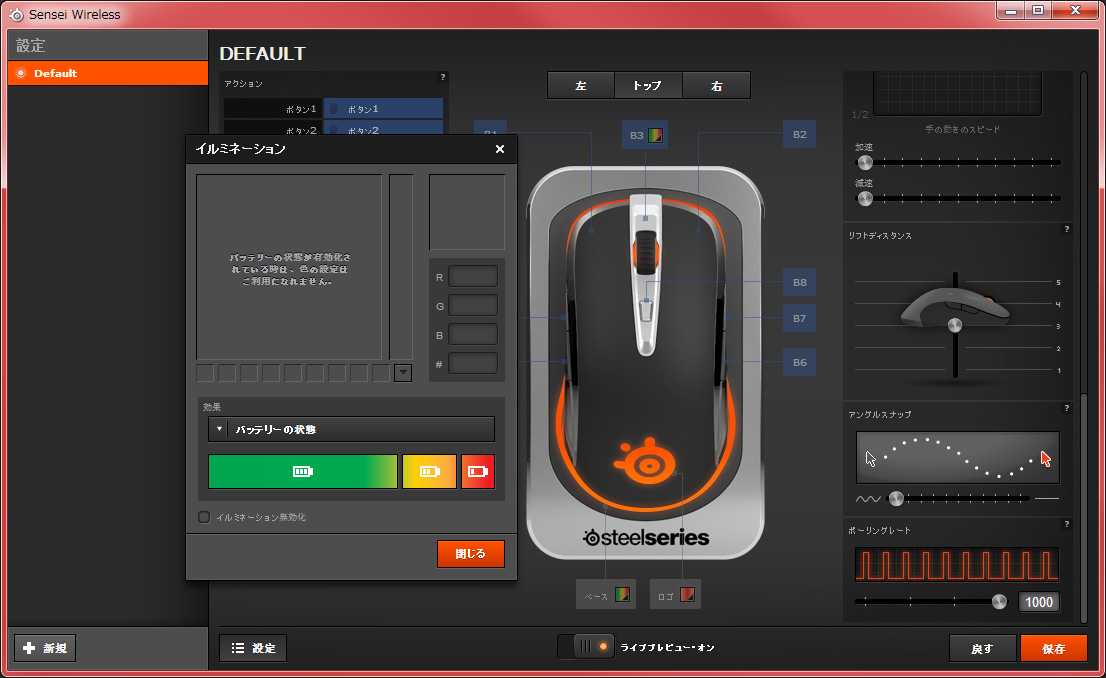This screenshot has width=1106, height=678.
Task: Open the ベース illumination color icon
Action: tap(622, 595)
